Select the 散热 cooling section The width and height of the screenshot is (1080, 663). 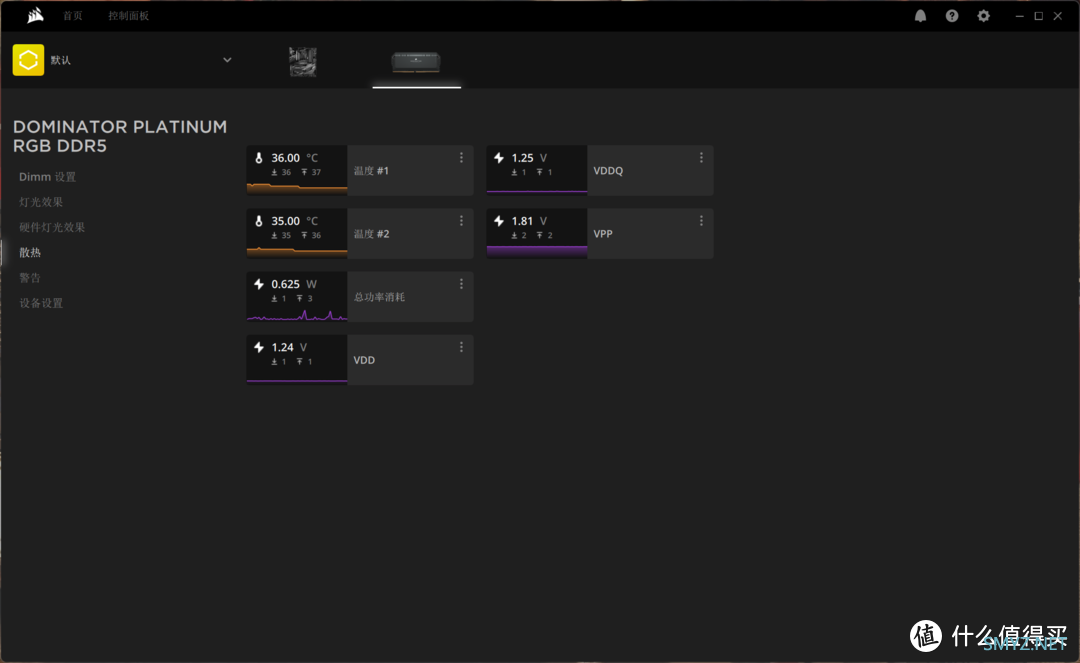tap(30, 253)
